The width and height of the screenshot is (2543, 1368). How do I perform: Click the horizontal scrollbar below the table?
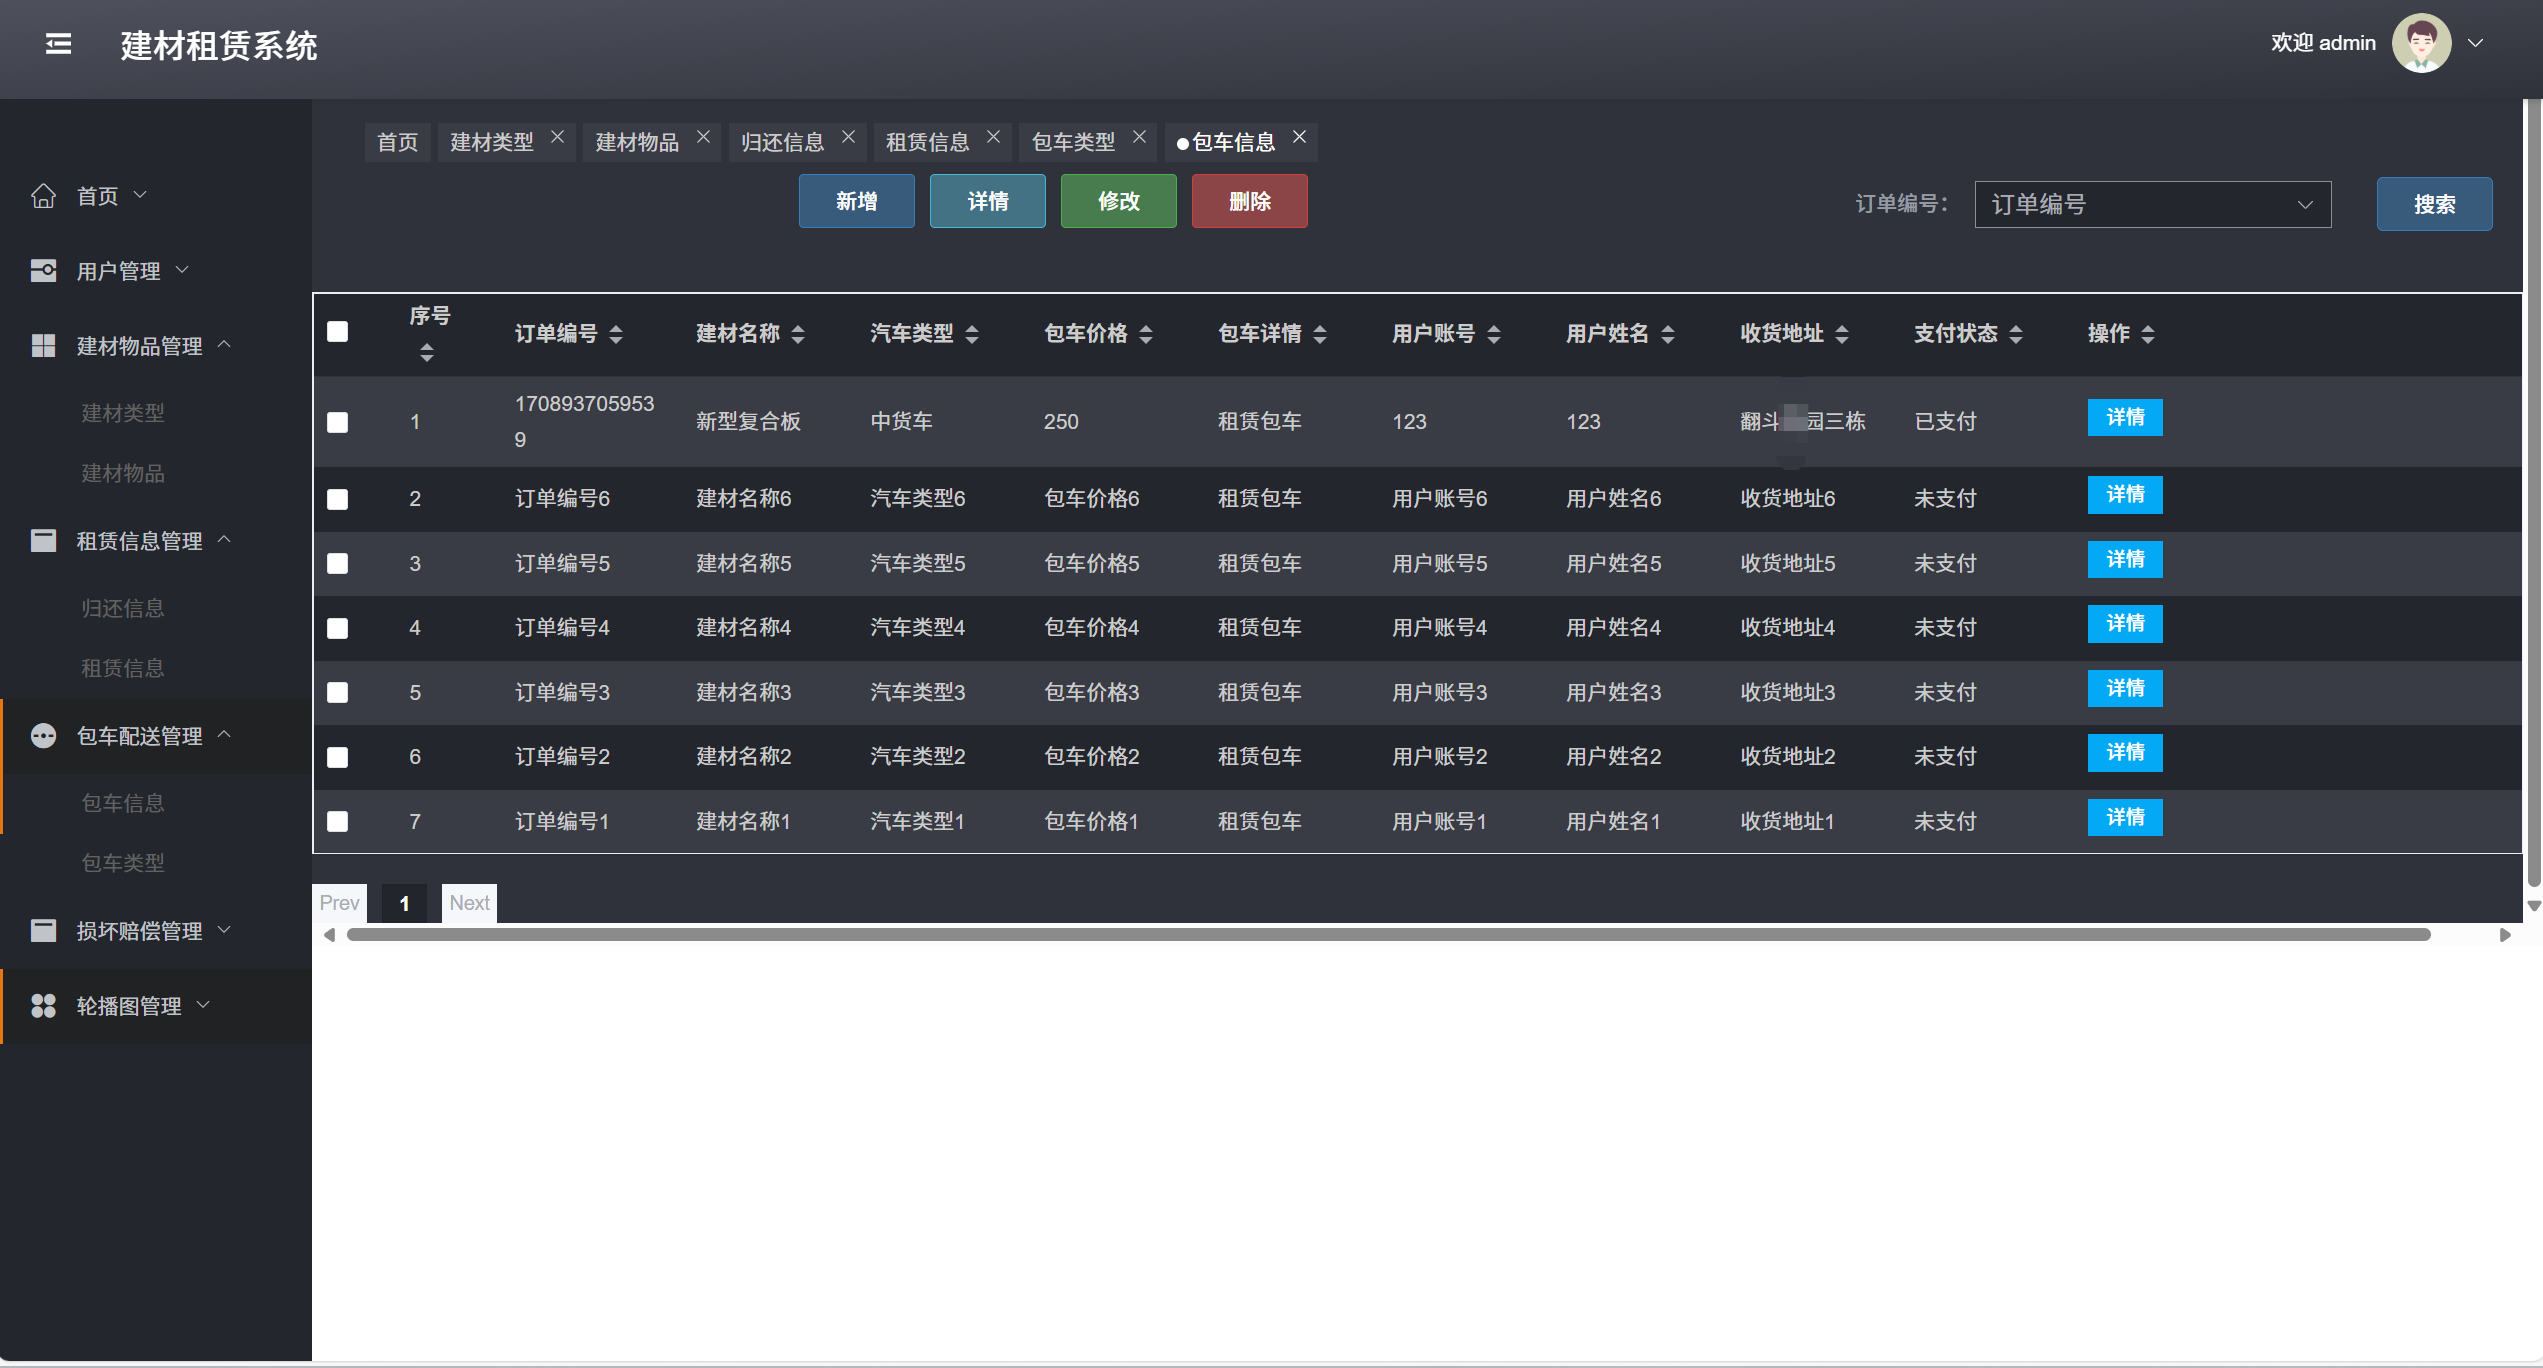click(1388, 934)
